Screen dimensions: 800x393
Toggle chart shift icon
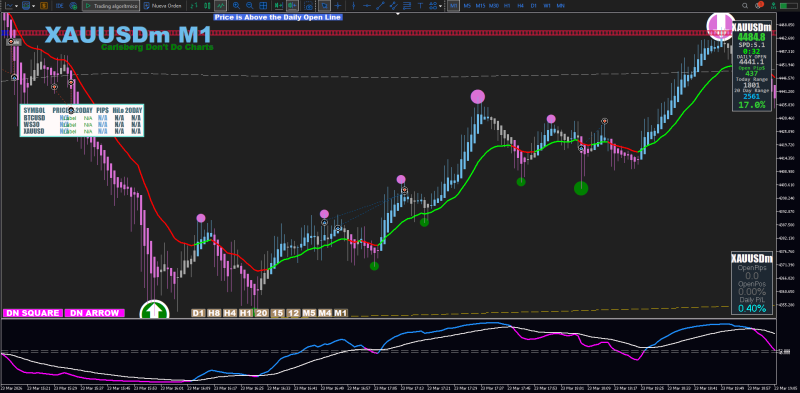pos(292,6)
